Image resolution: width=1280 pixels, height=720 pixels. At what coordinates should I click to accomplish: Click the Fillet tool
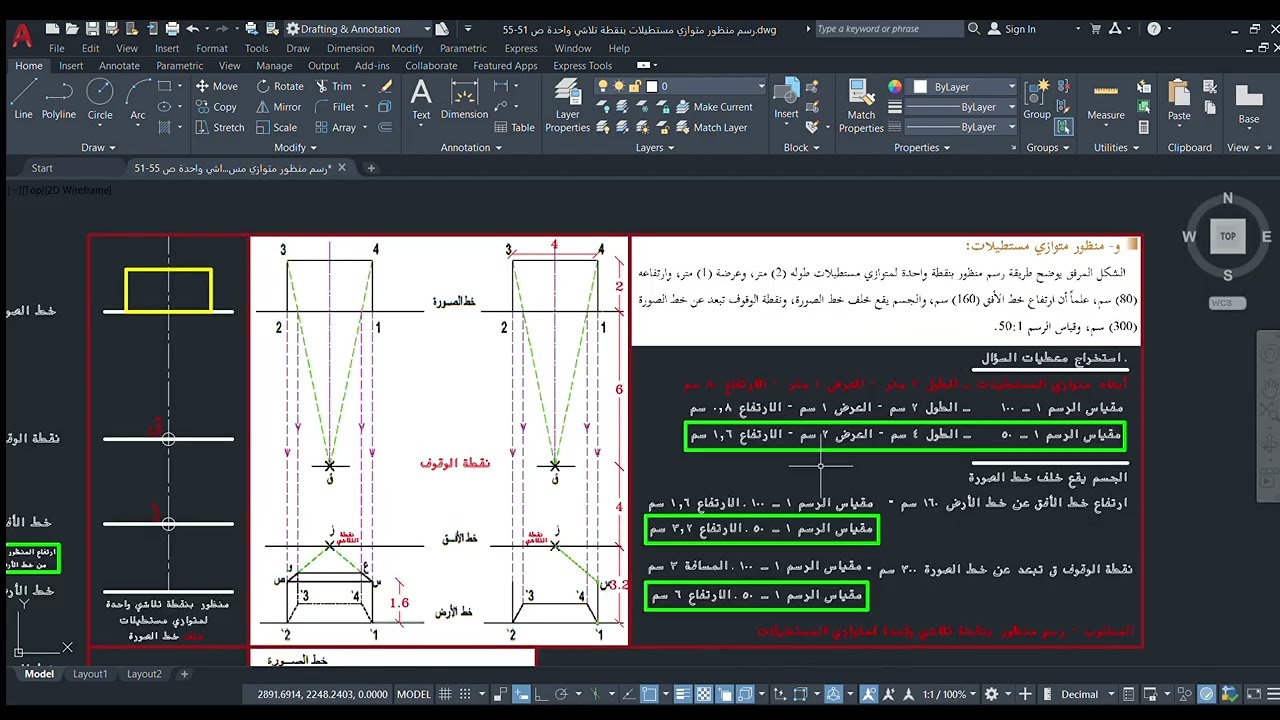(x=335, y=107)
